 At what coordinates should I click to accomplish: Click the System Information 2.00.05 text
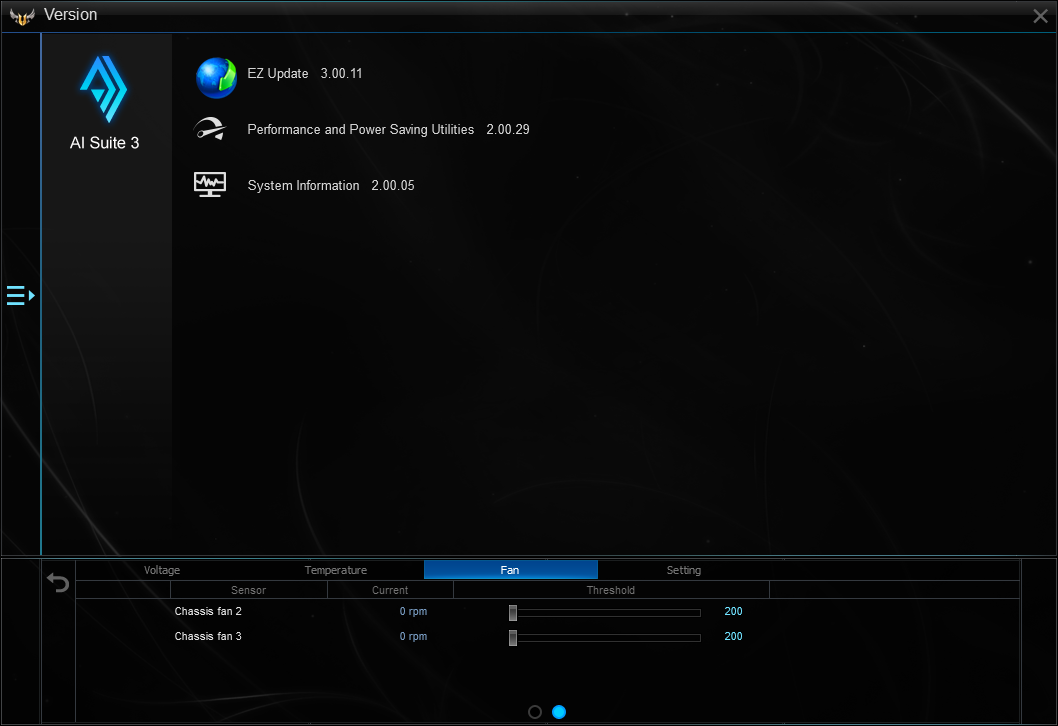click(331, 186)
